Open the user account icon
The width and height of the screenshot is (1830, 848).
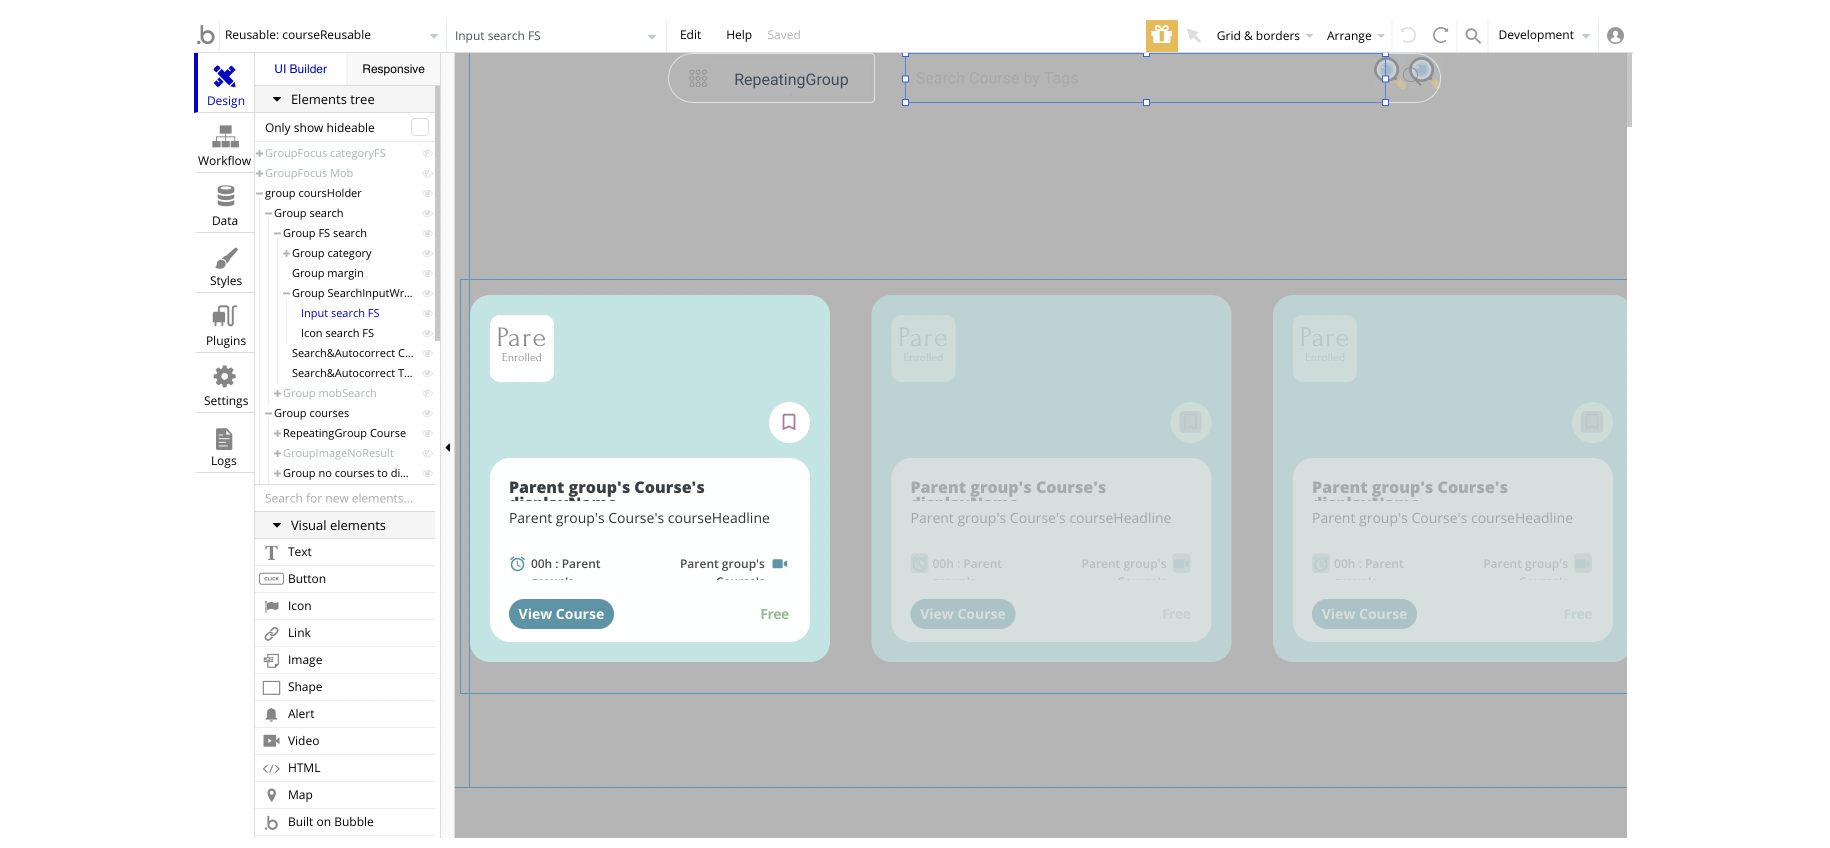pyautogui.click(x=1615, y=35)
